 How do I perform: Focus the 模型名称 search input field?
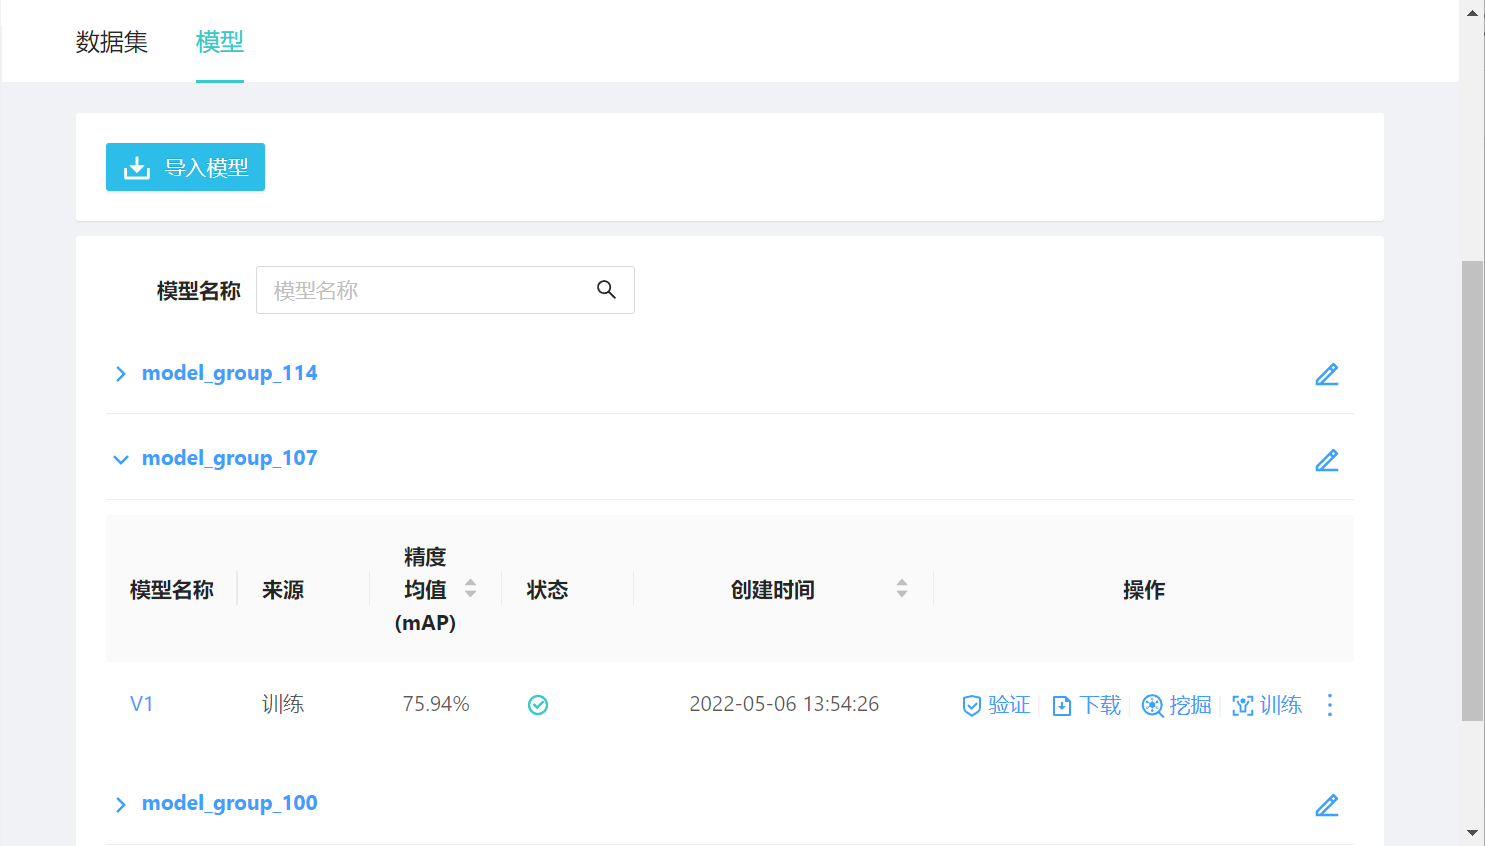[425, 290]
